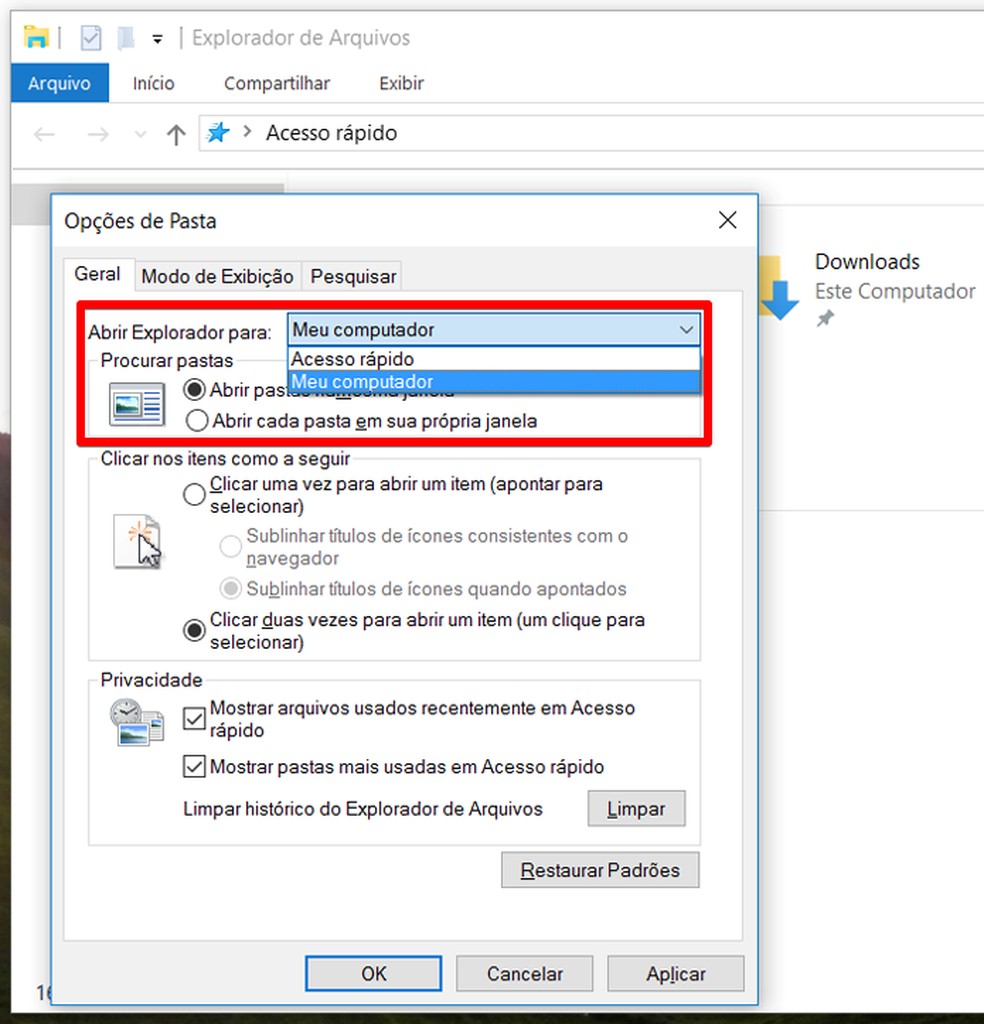The image size is (984, 1024).
Task: Click the File Explorer folder icon in title bar
Action: [x=36, y=37]
